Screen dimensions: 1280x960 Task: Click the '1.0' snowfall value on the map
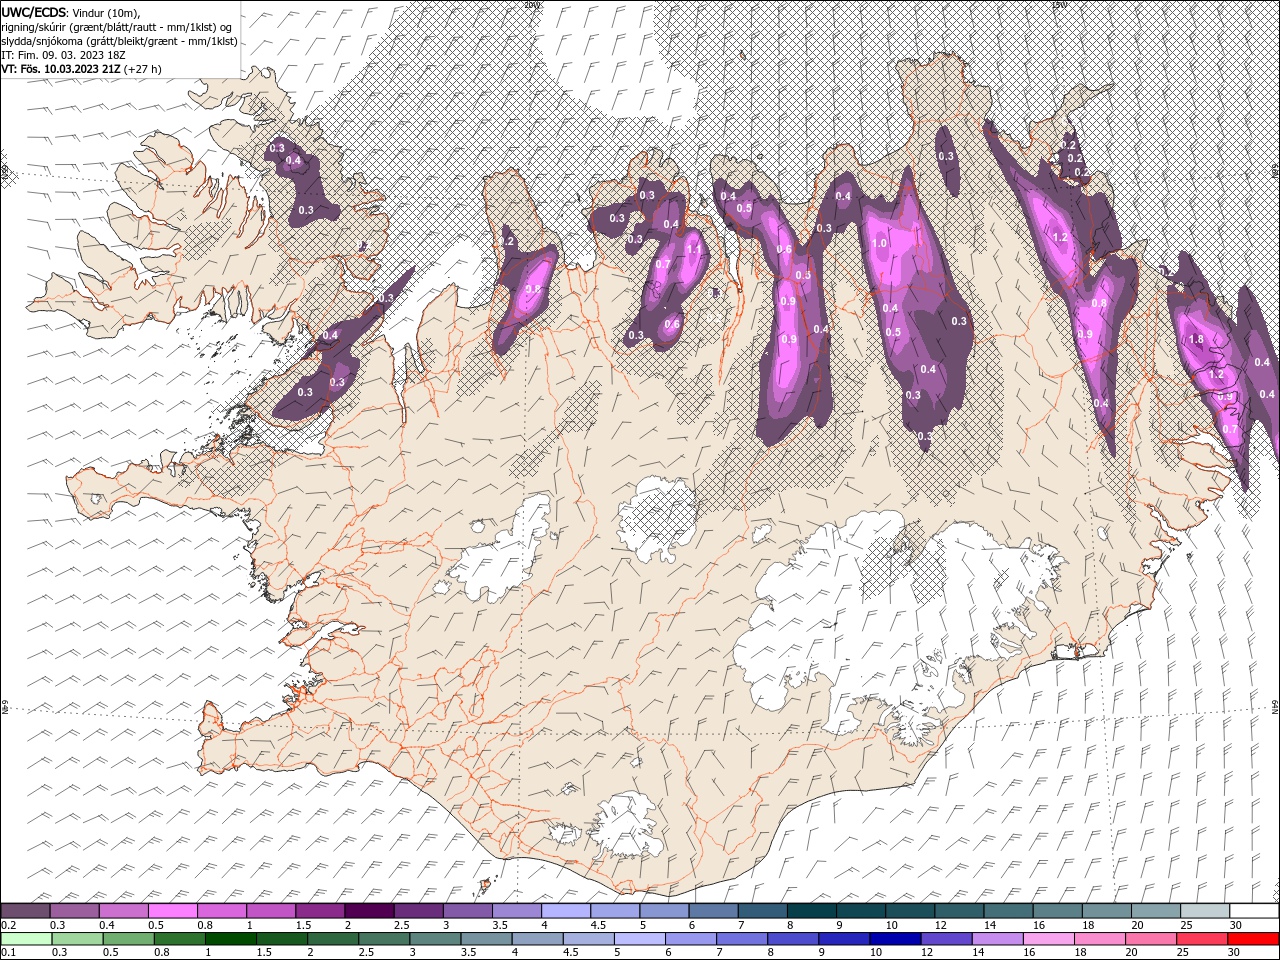point(879,244)
